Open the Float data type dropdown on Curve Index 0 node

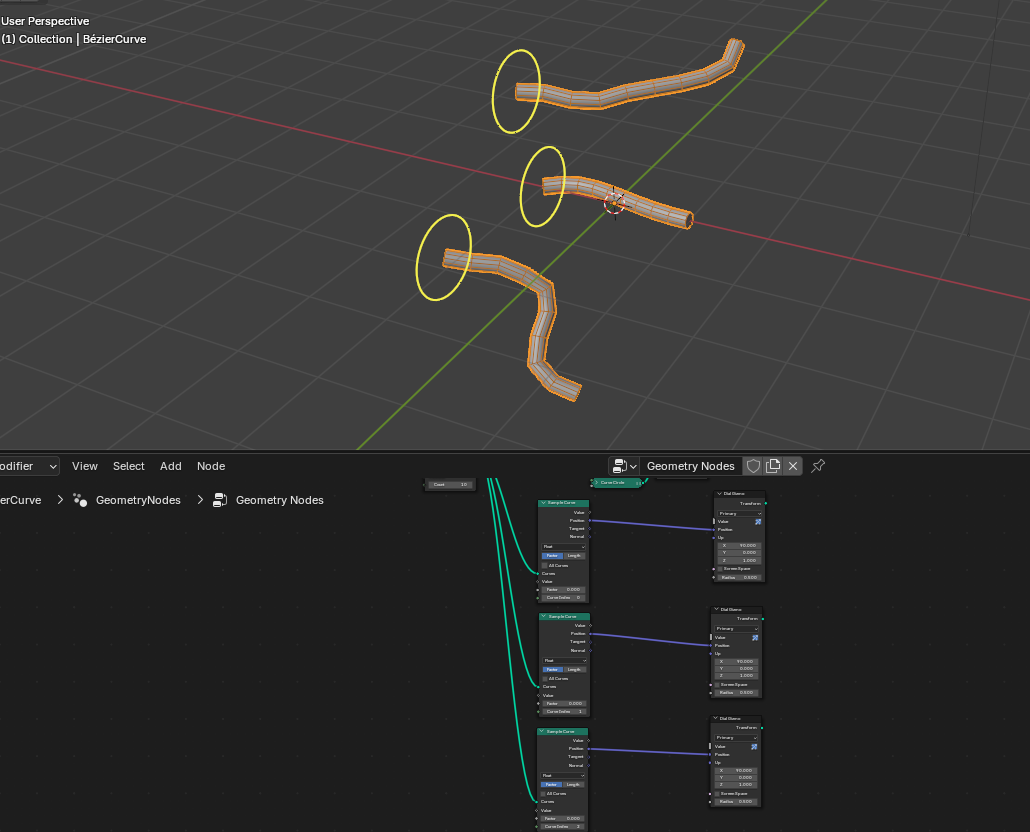tap(564, 547)
